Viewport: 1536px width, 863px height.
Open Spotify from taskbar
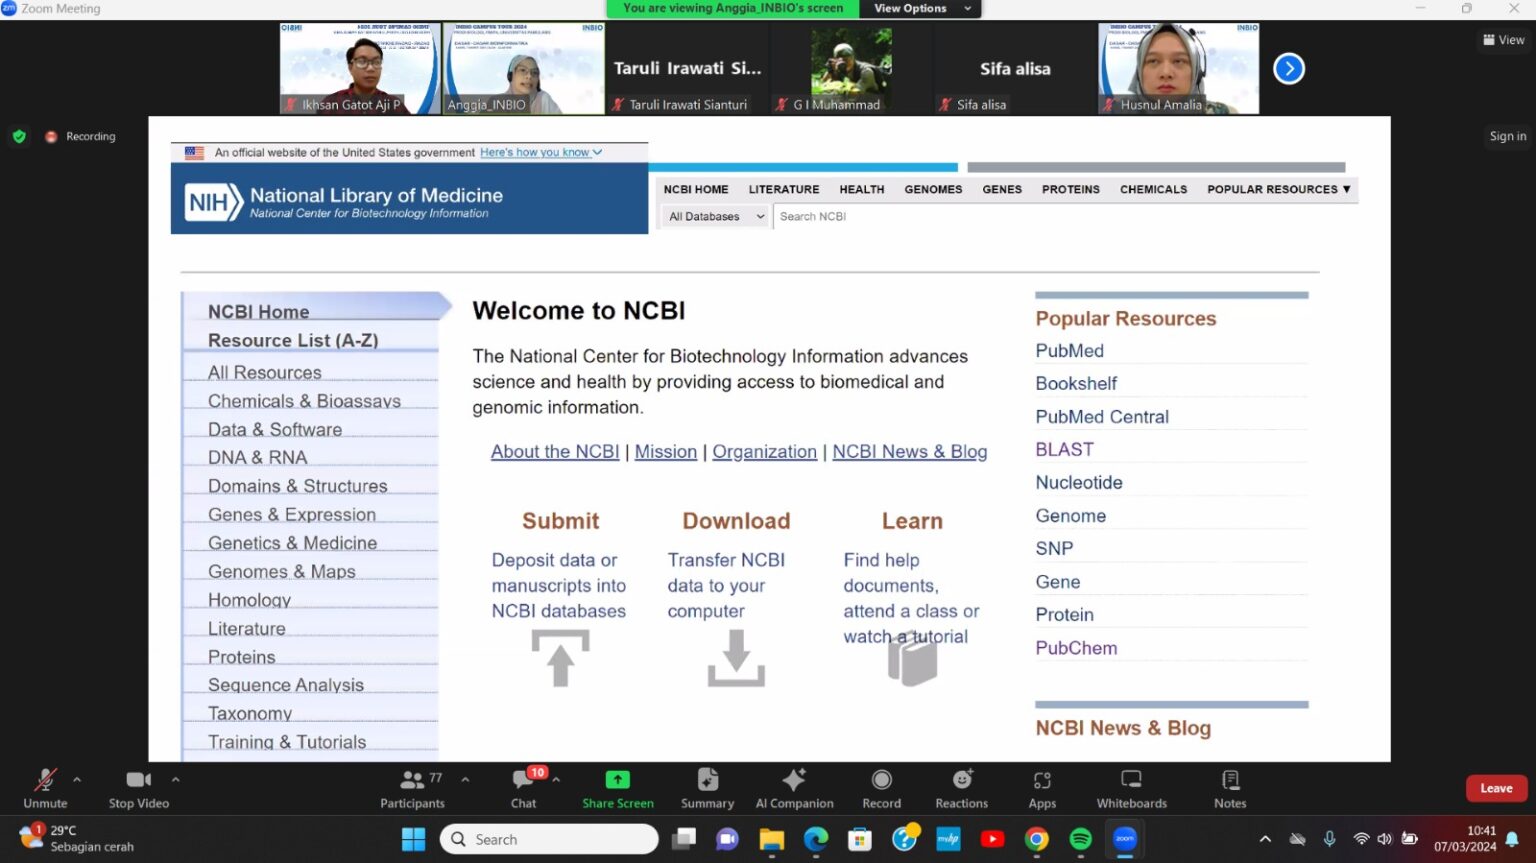point(1080,839)
